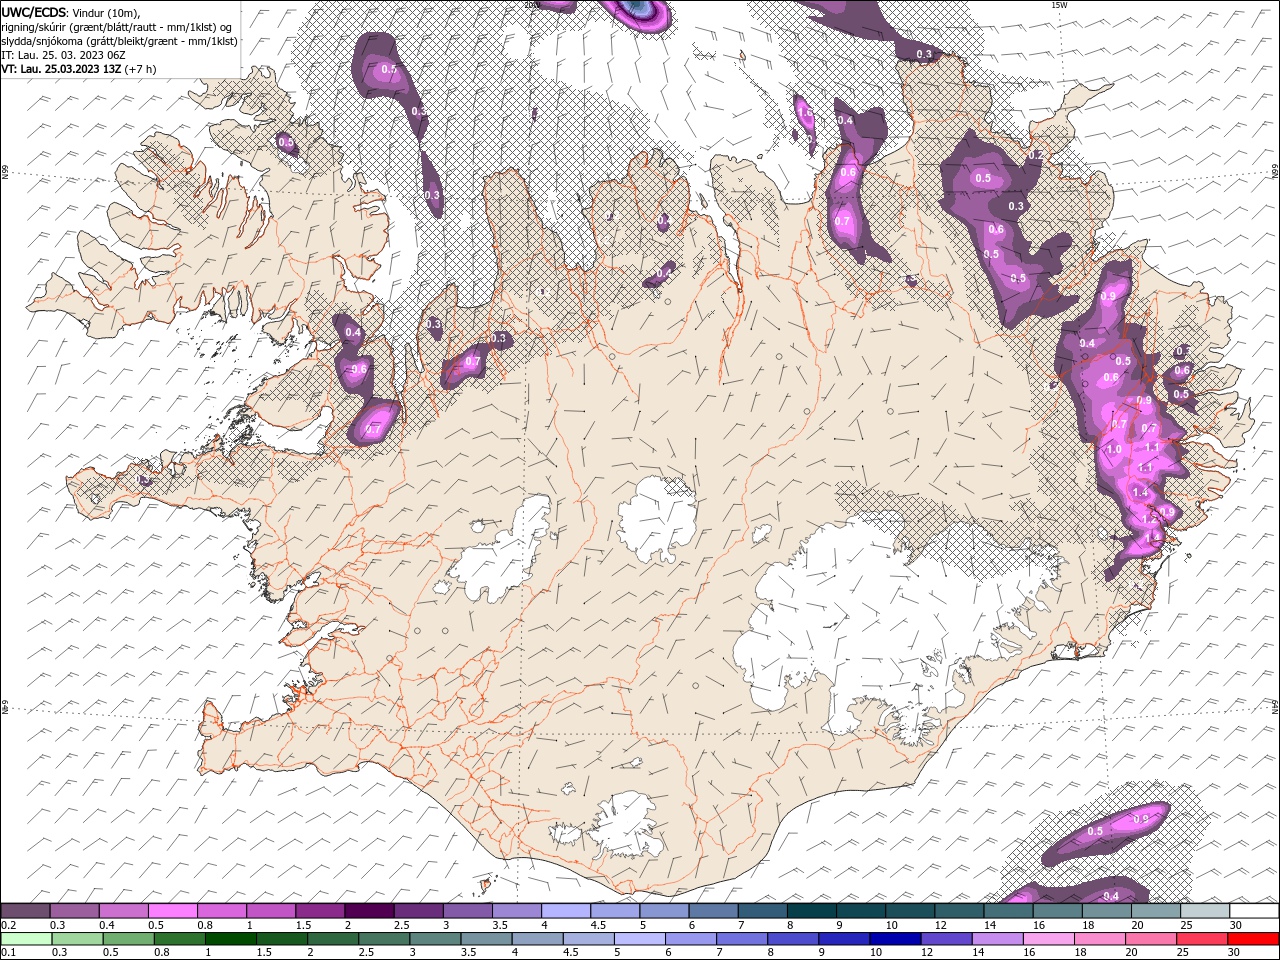Click the '0.1' label under rain legend

pyautogui.click(x=7, y=952)
